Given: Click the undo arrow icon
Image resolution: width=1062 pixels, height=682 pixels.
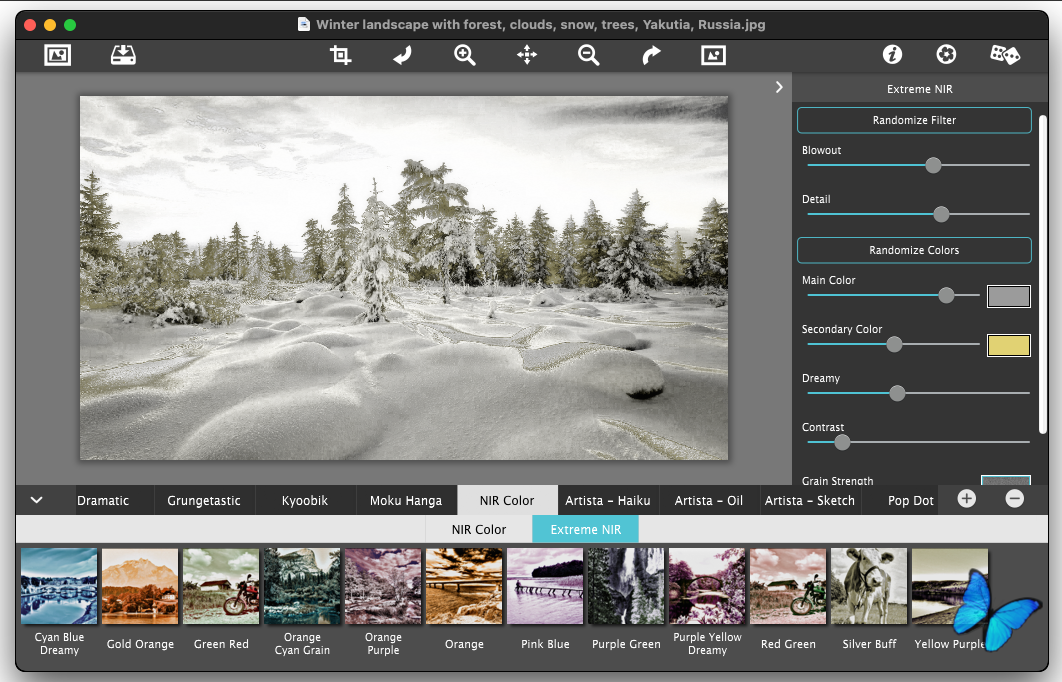Looking at the screenshot, I should tap(402, 56).
